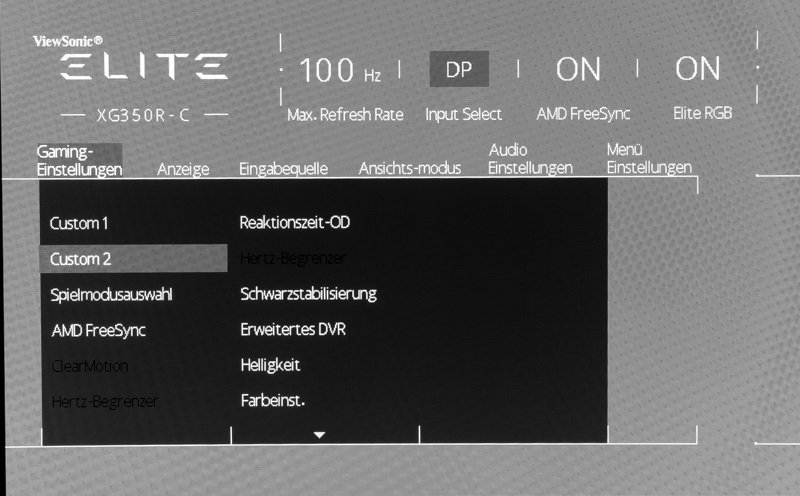Click Hertz-Begrenzer in the left column
The image size is (800, 496).
click(105, 402)
